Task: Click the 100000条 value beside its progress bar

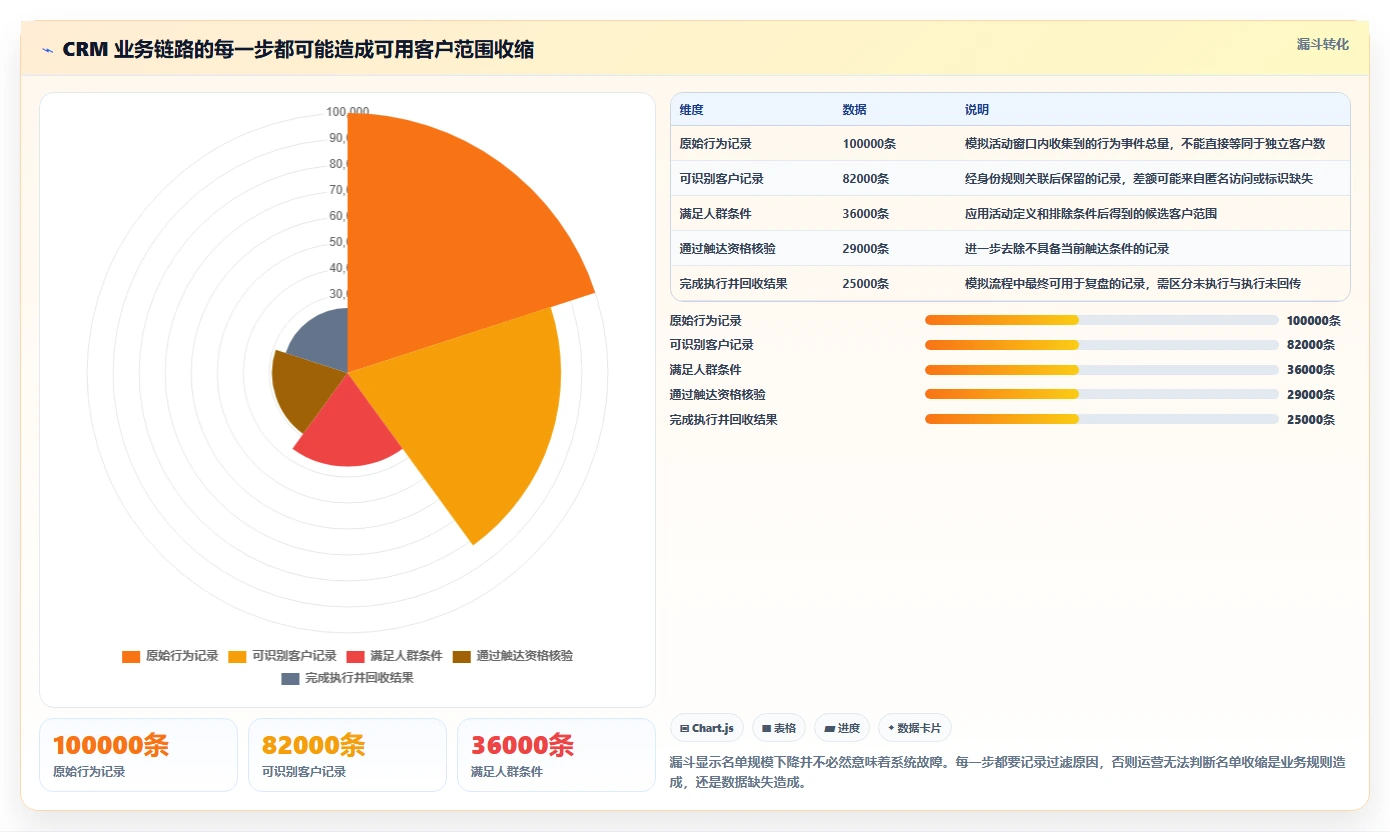Action: [x=1313, y=321]
